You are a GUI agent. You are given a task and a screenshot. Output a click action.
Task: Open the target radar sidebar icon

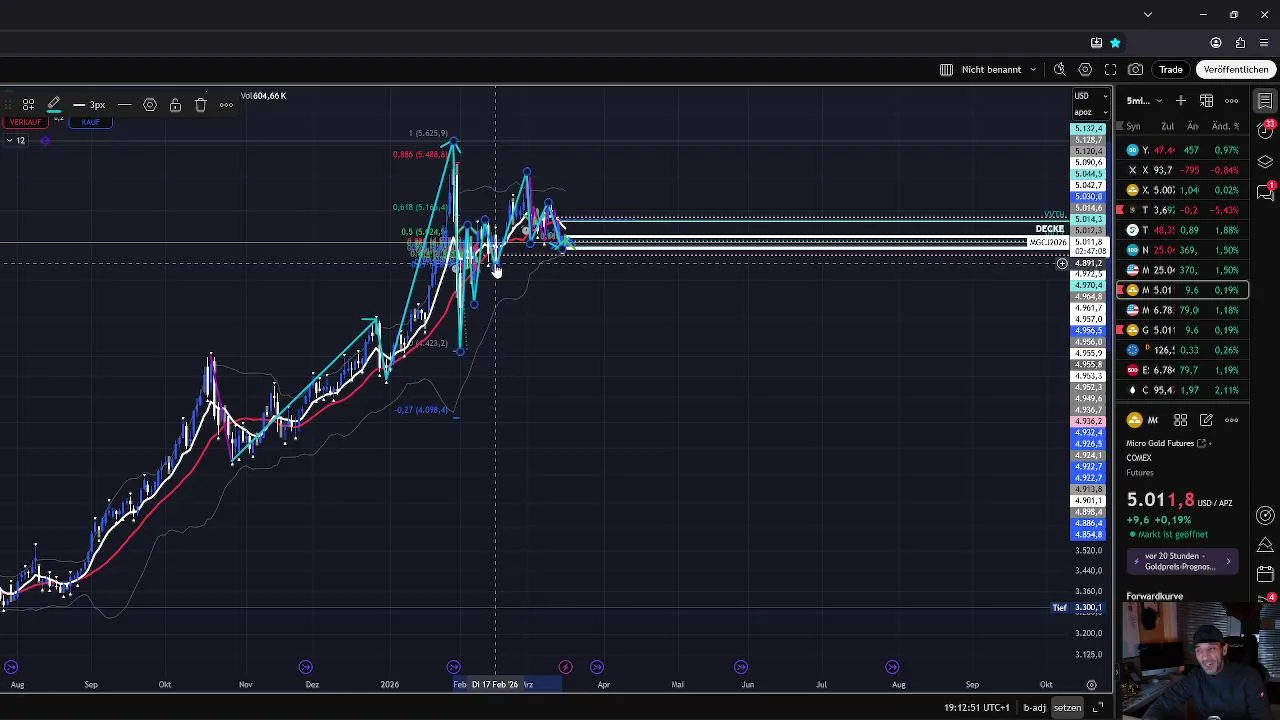coord(1265,516)
